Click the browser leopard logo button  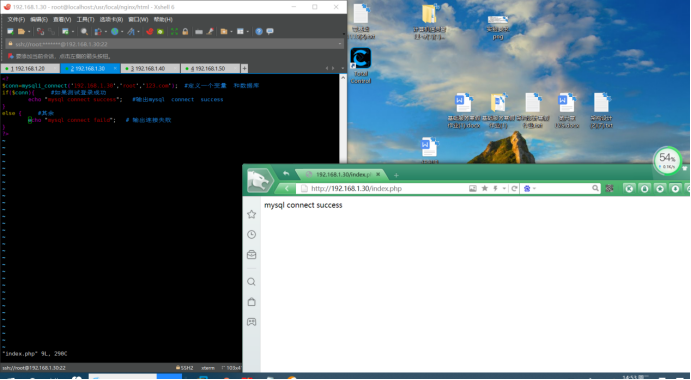click(259, 180)
